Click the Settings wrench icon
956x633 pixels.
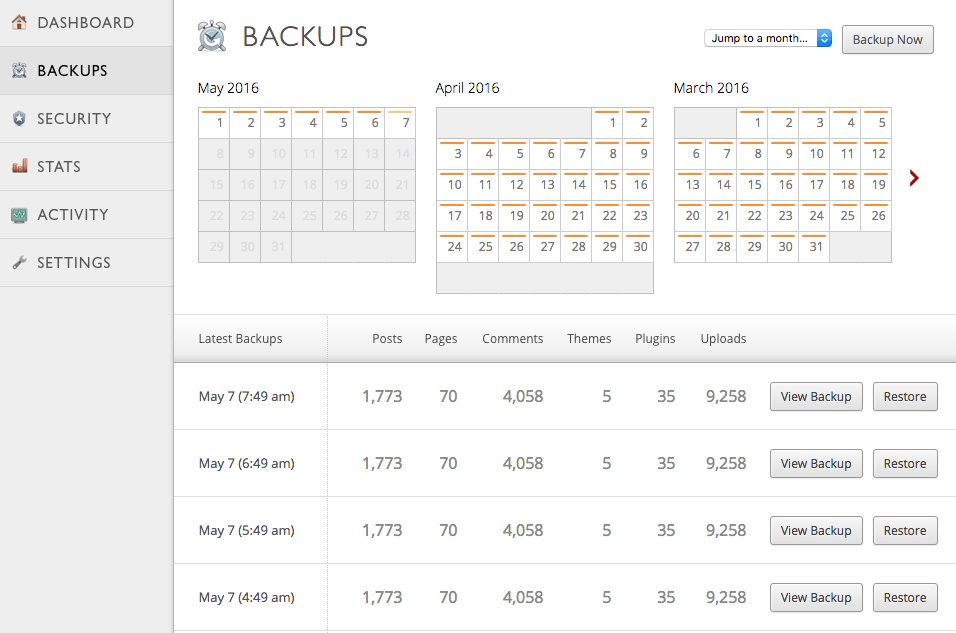click(x=17, y=262)
